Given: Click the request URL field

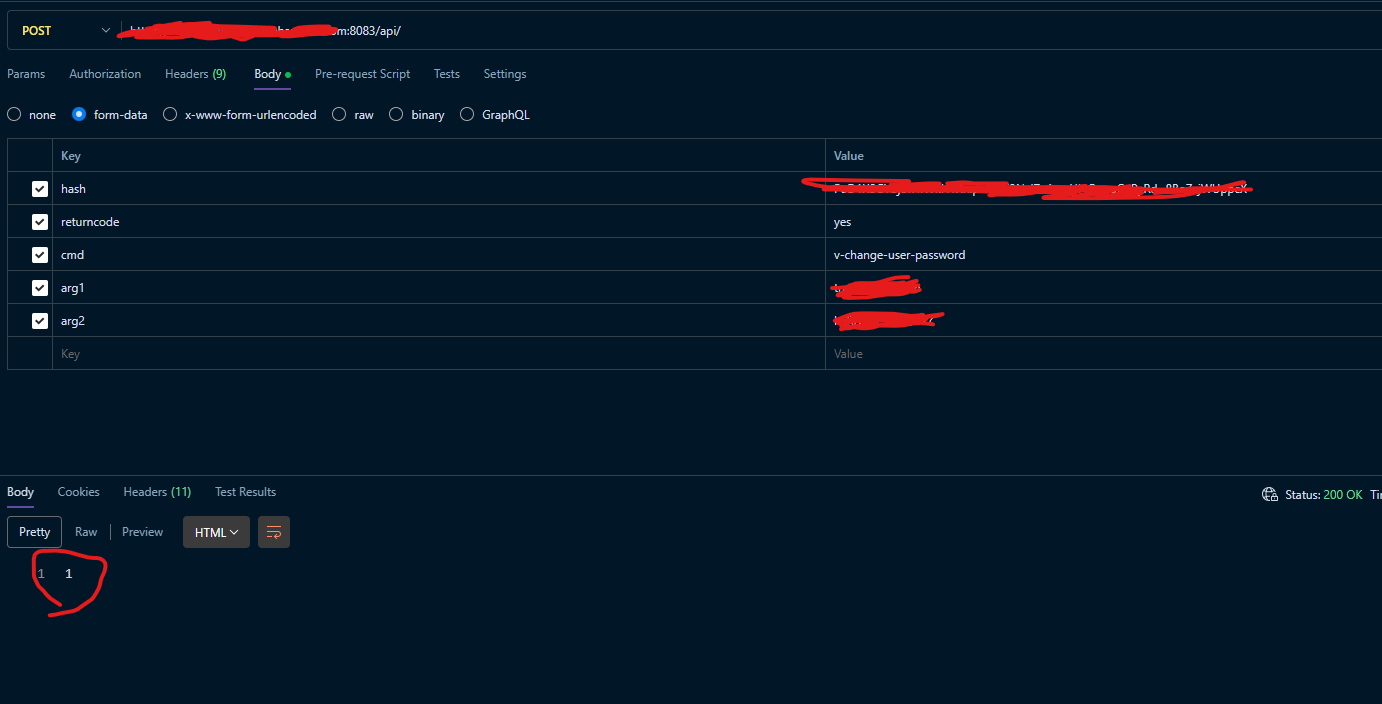Looking at the screenshot, I should (x=750, y=30).
